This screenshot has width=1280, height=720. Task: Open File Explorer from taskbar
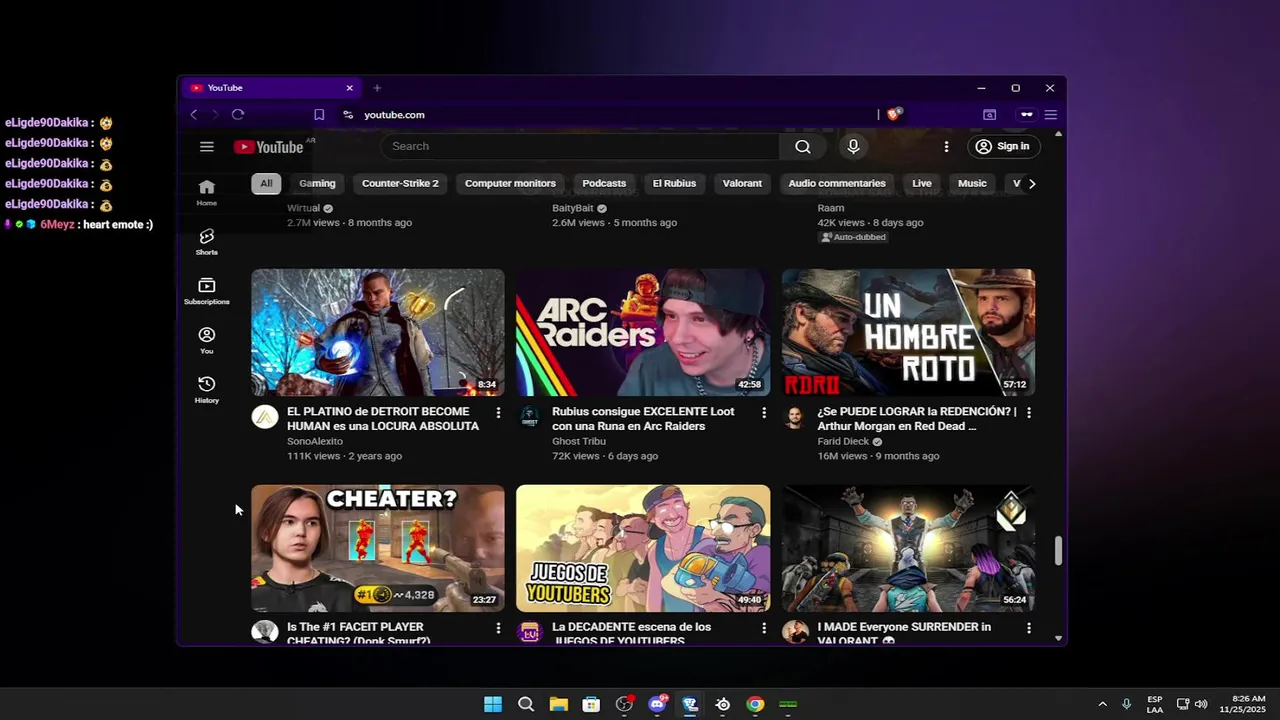[x=558, y=704]
